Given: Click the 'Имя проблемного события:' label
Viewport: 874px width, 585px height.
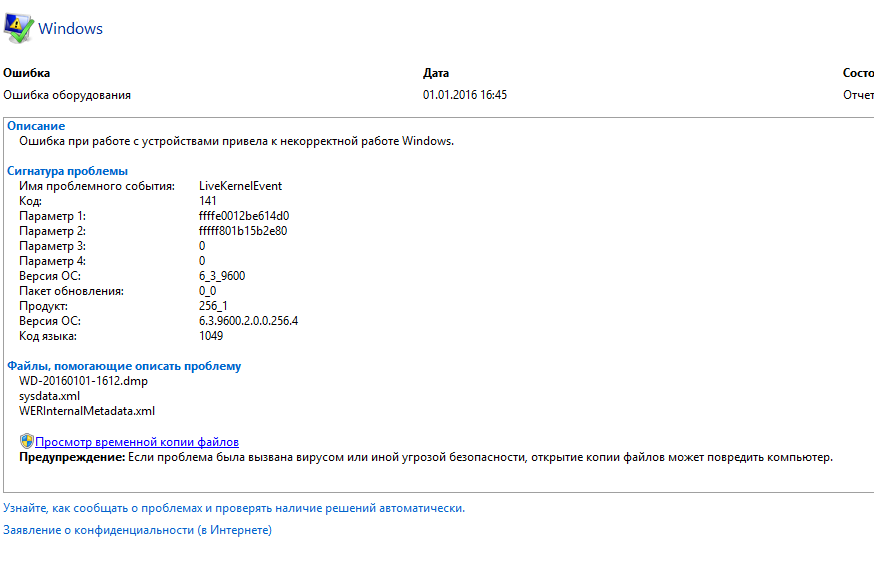Looking at the screenshot, I should (x=96, y=186).
